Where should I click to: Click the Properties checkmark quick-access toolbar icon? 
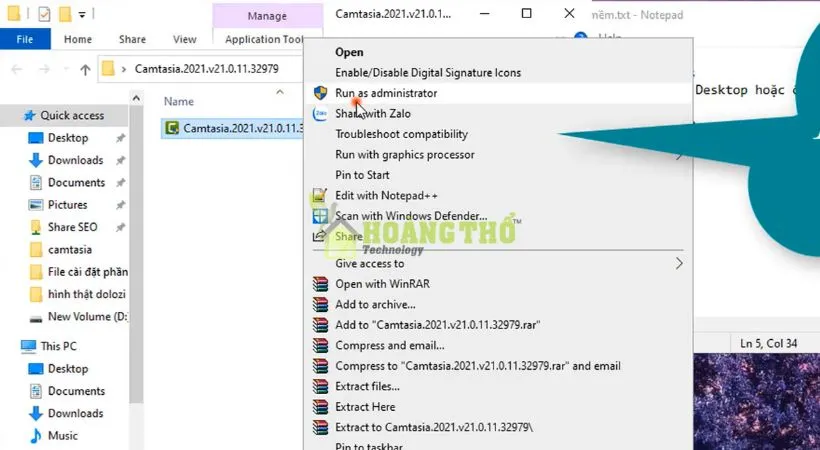coord(44,14)
